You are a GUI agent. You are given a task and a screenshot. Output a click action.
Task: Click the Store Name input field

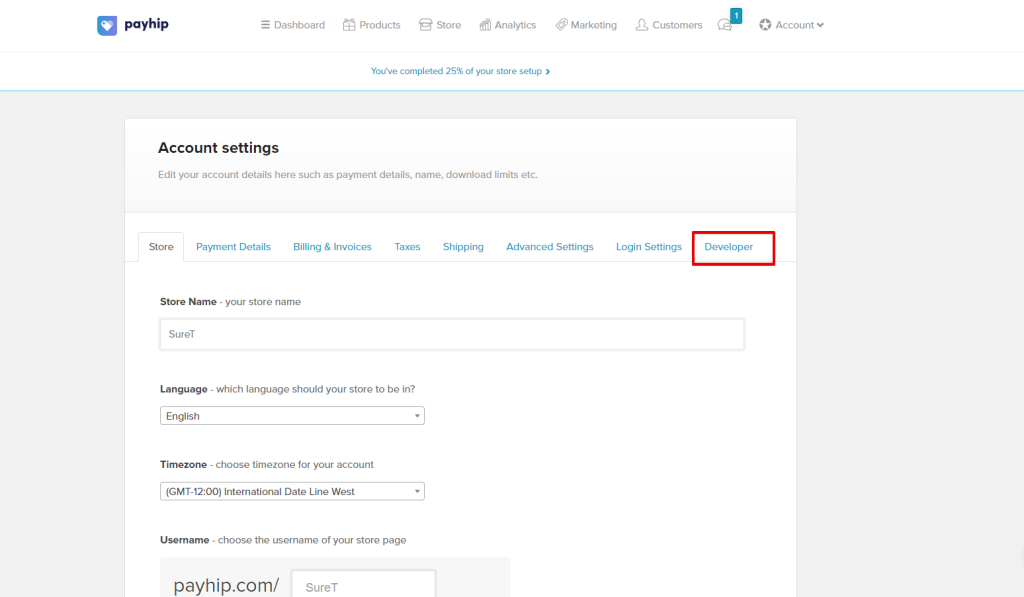coord(452,334)
